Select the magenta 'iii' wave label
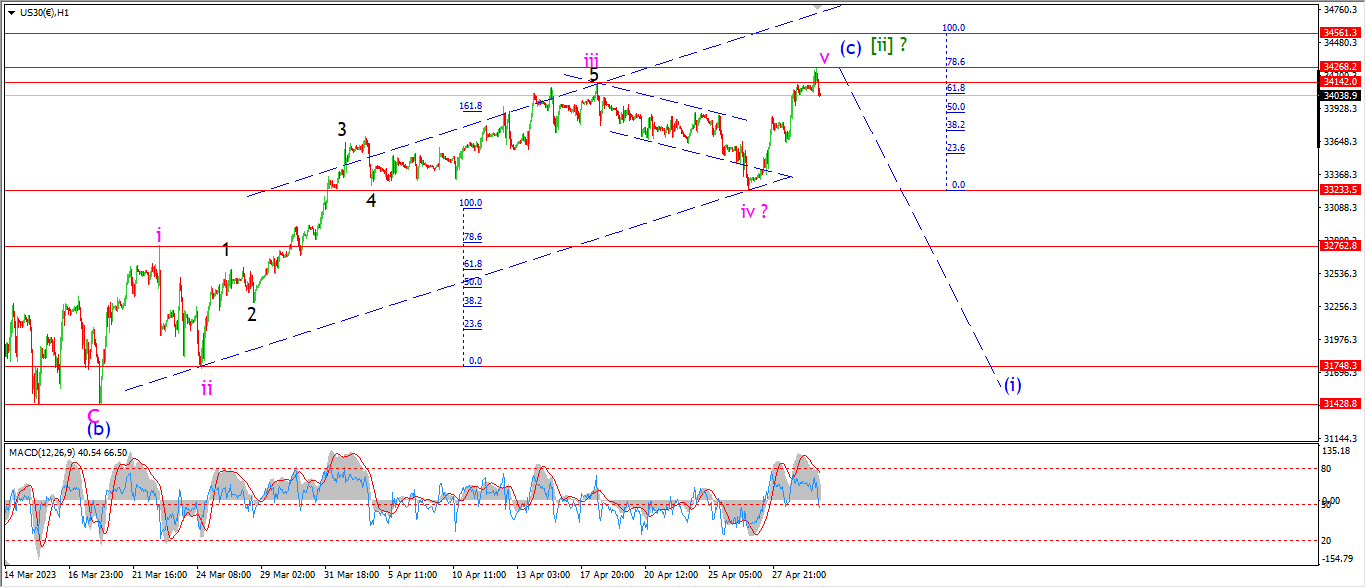Screen dimensions: 1366x588 592,58
